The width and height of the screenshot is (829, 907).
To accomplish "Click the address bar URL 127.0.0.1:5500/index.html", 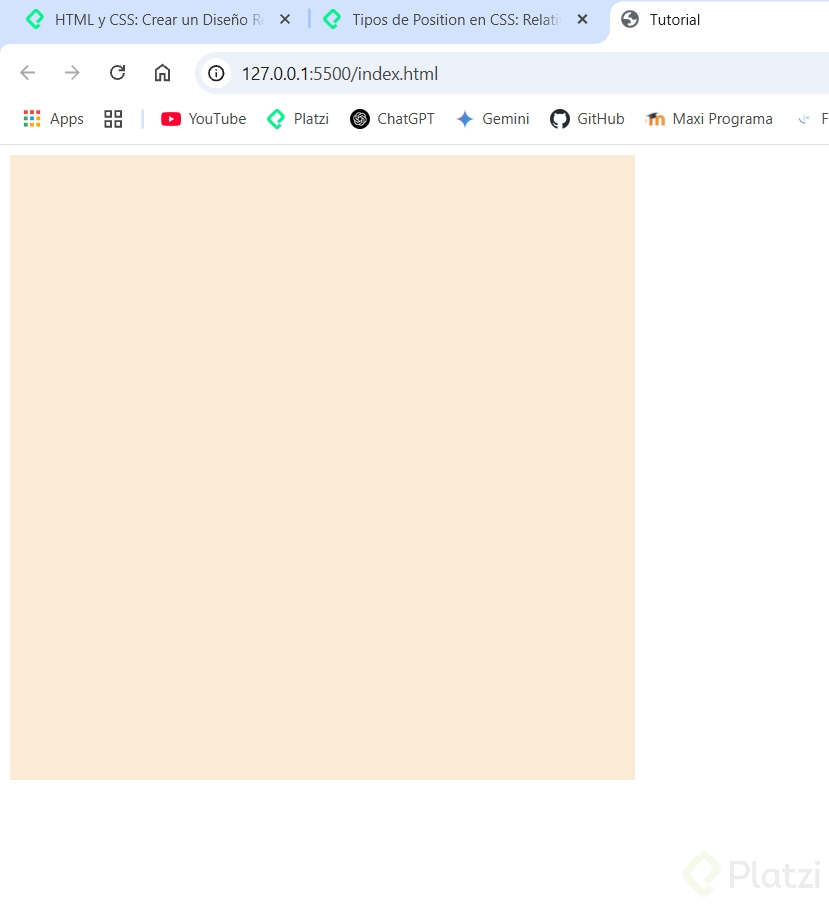I will tap(340, 74).
